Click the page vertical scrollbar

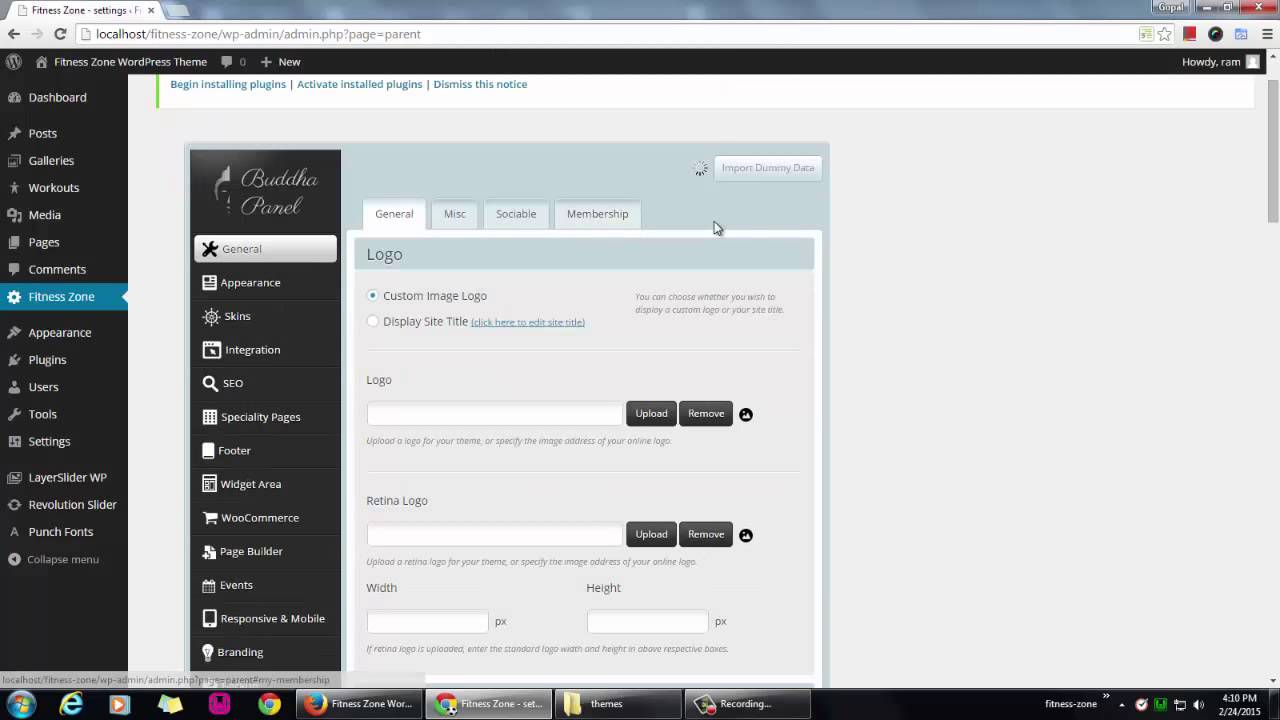[x=1273, y=150]
